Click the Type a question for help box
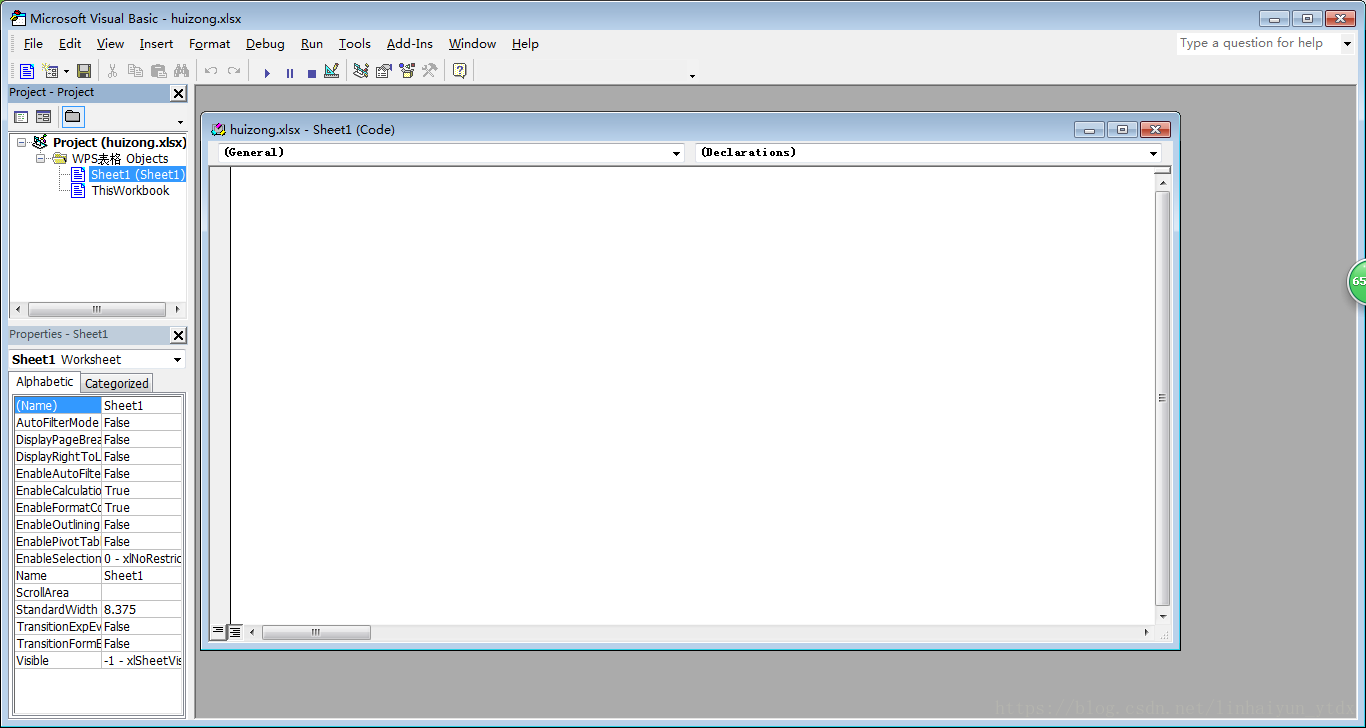Screen dimensions: 1366x728 click(1258, 44)
